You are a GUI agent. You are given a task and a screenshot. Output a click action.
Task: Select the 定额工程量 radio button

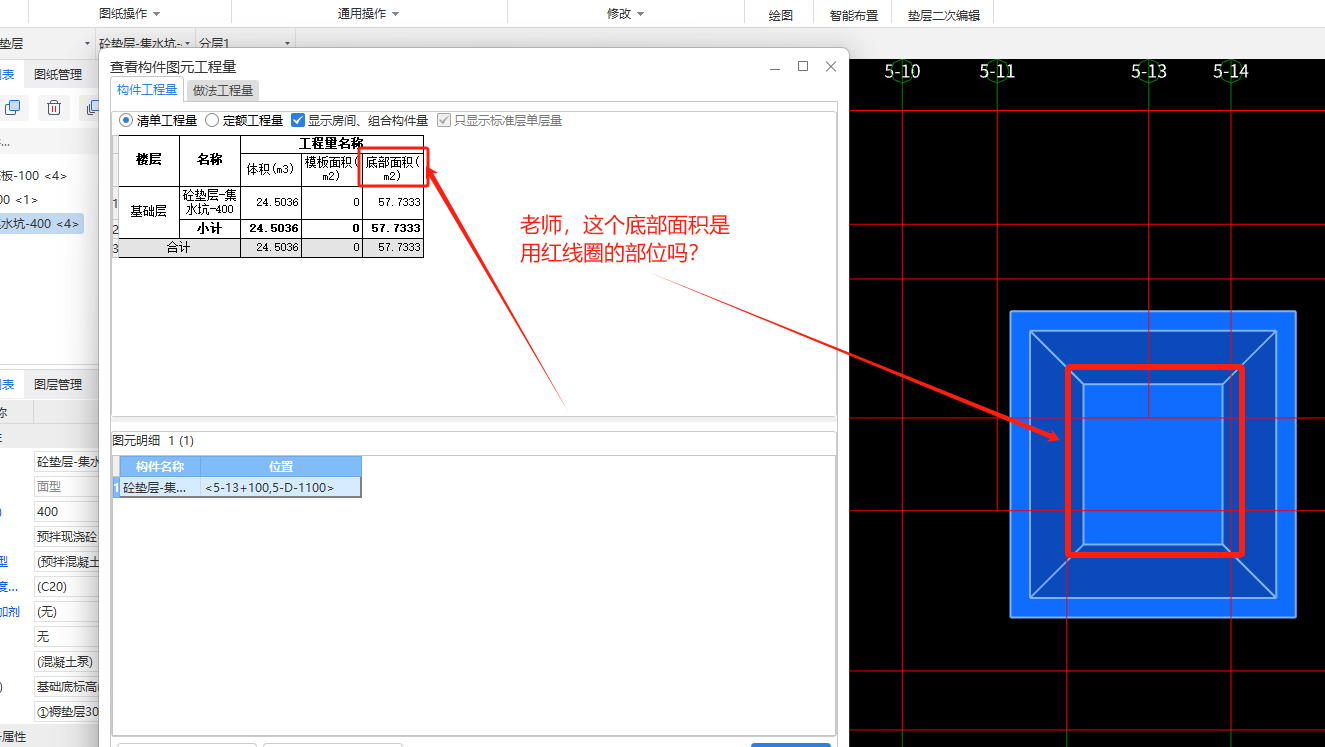point(212,120)
